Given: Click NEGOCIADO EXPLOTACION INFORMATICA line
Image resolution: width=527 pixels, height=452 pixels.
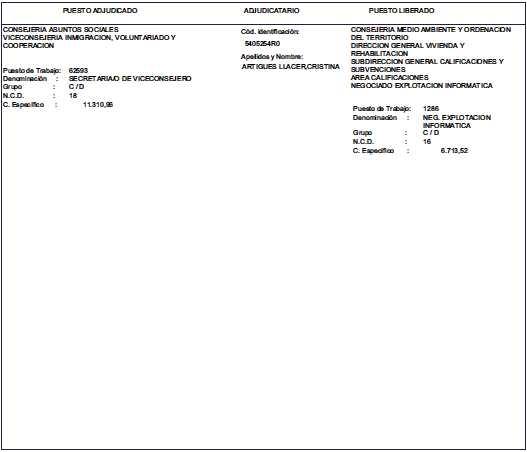Looking at the screenshot, I should coord(421,86).
